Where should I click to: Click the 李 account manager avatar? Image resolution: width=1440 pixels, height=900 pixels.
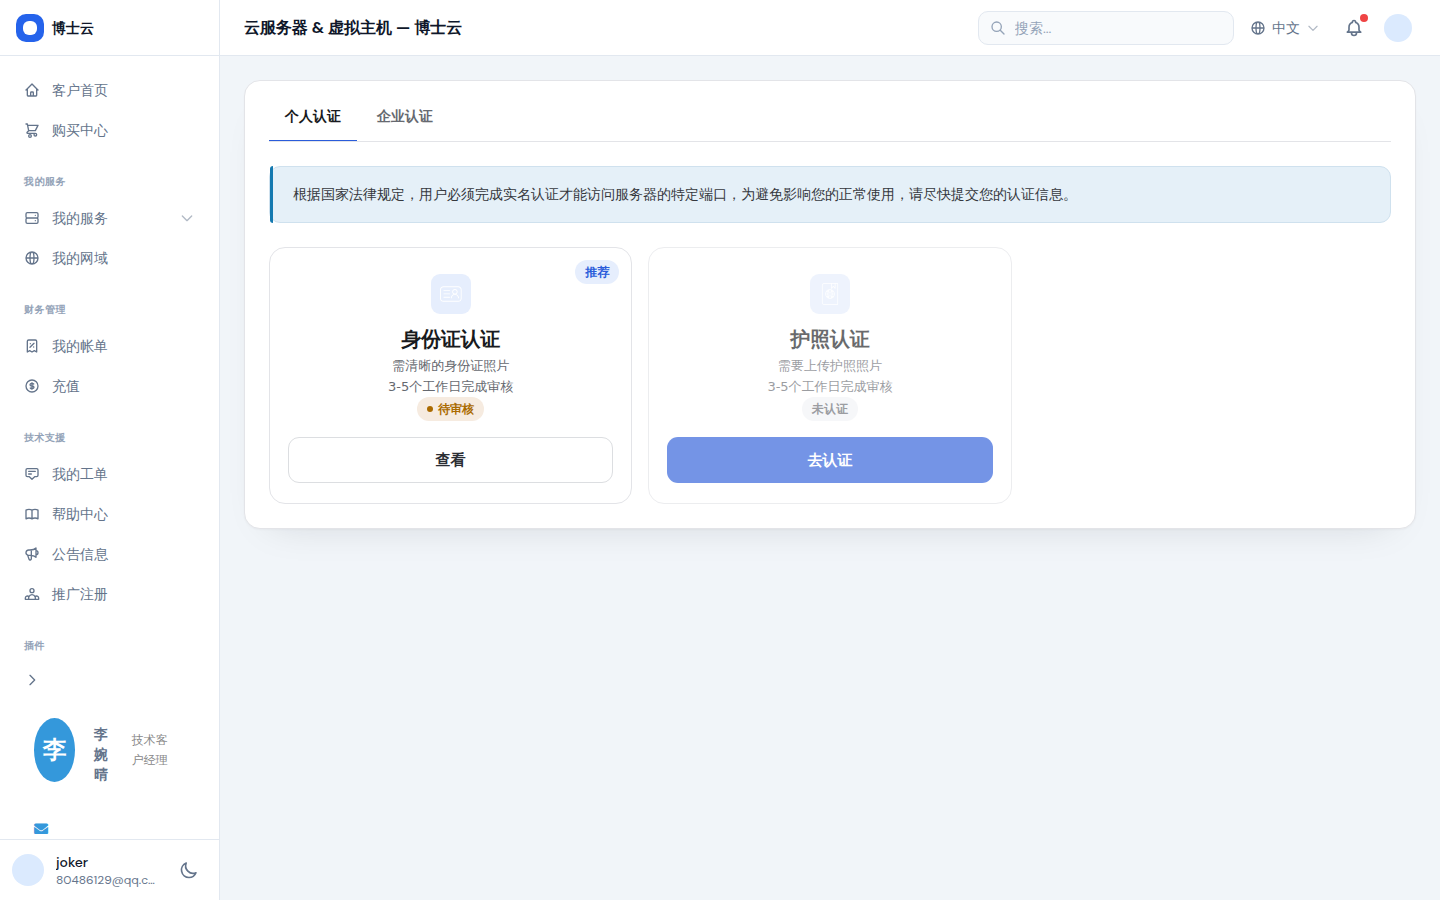[54, 750]
